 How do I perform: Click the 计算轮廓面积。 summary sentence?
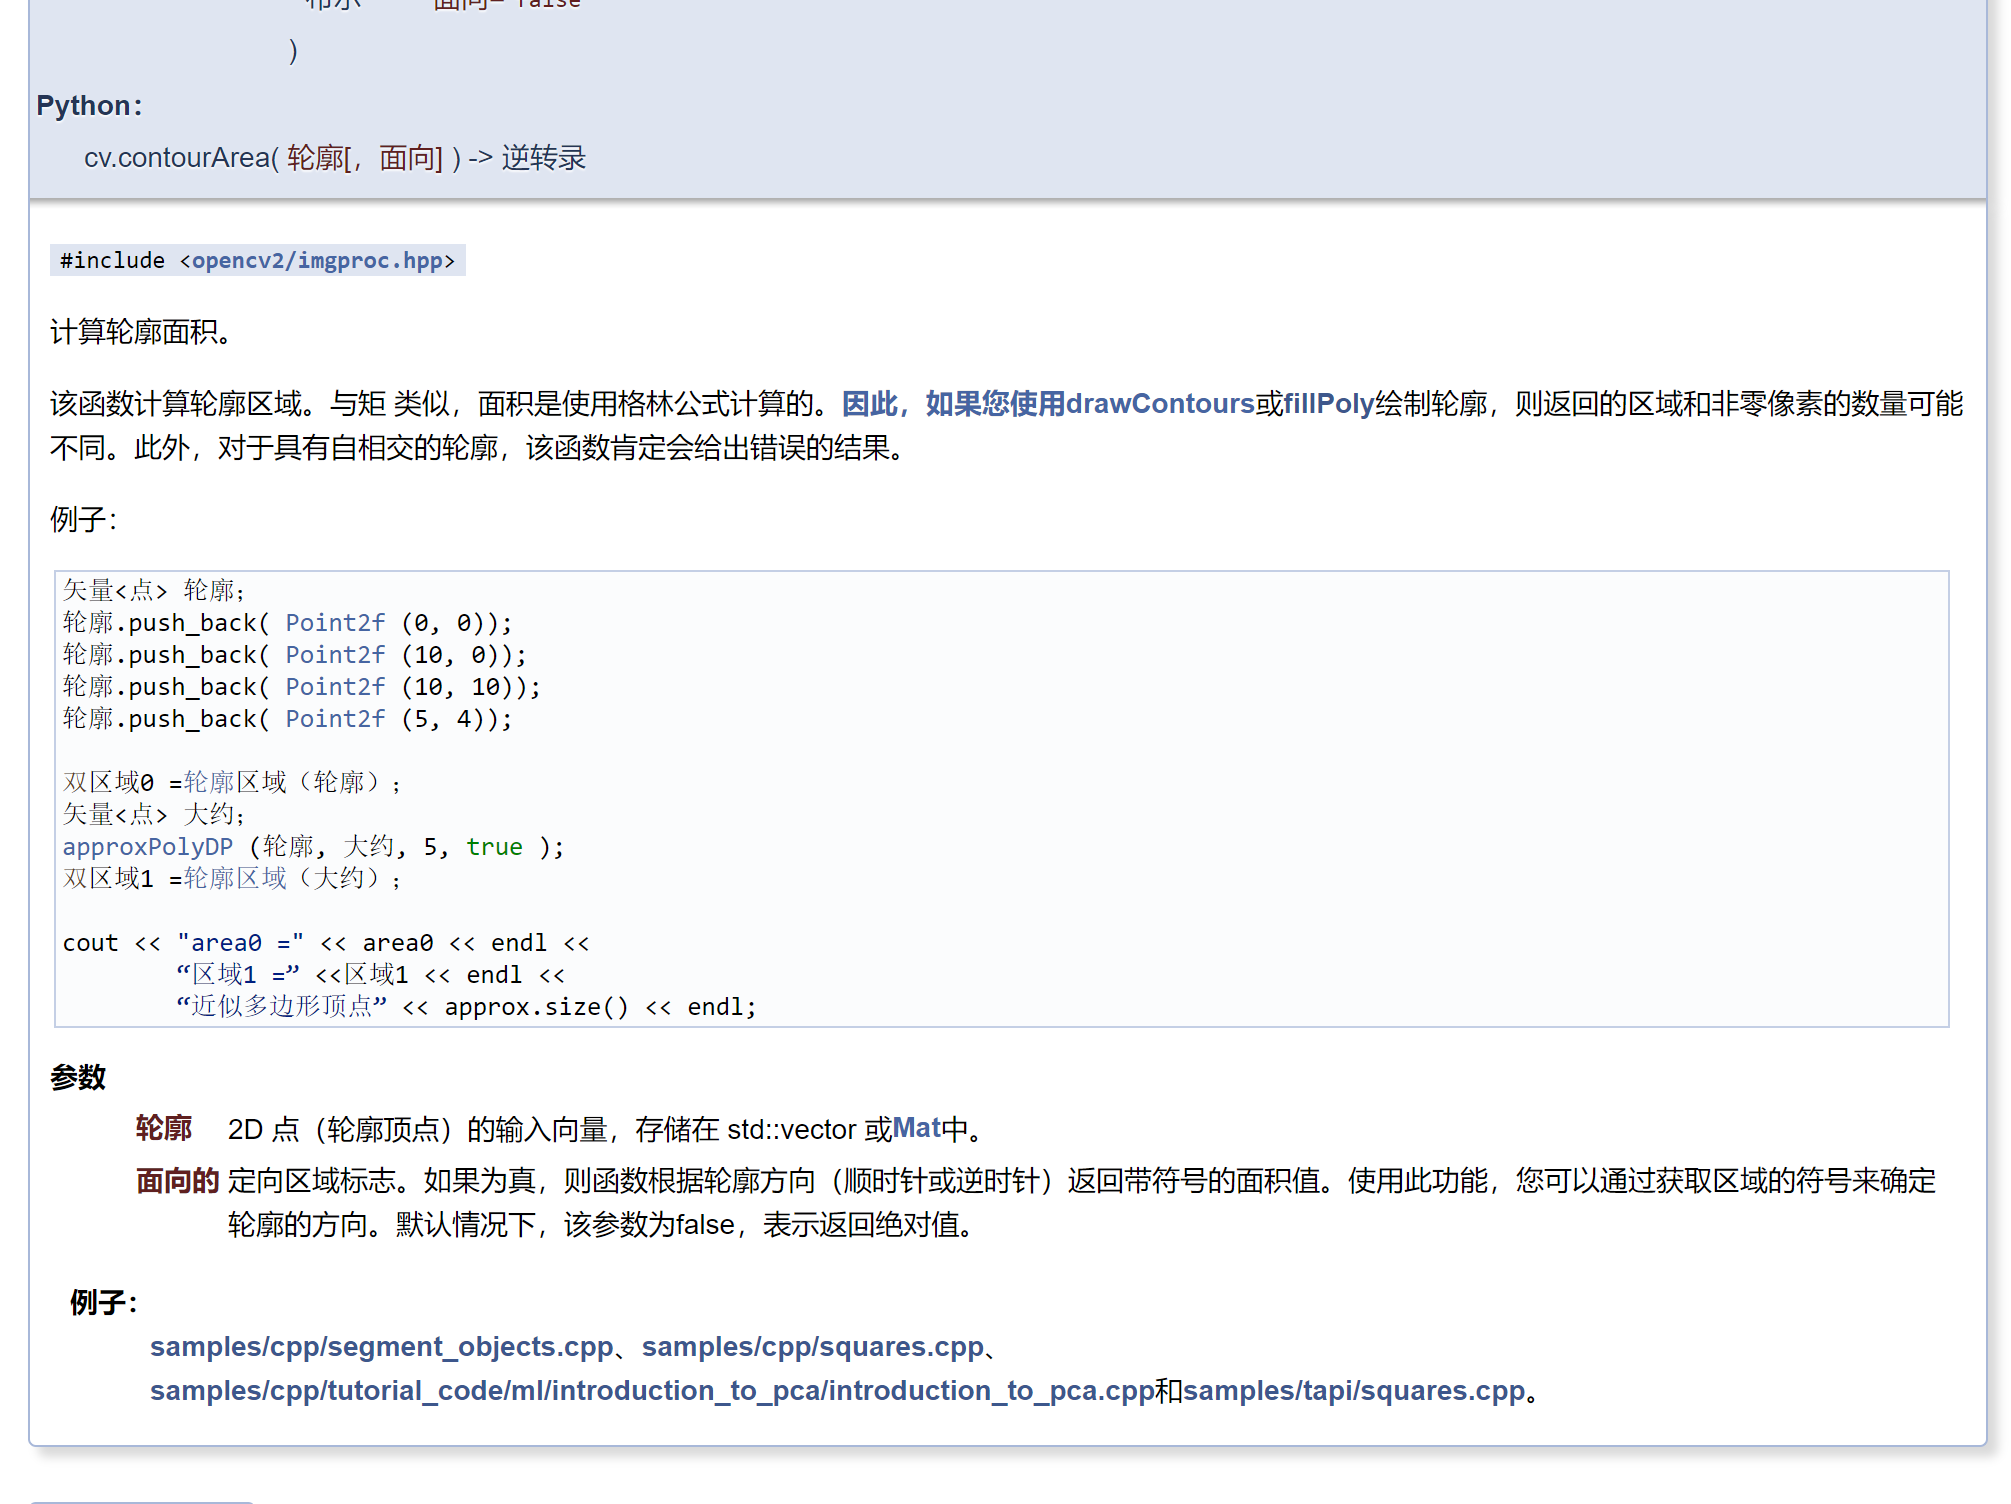coord(142,332)
